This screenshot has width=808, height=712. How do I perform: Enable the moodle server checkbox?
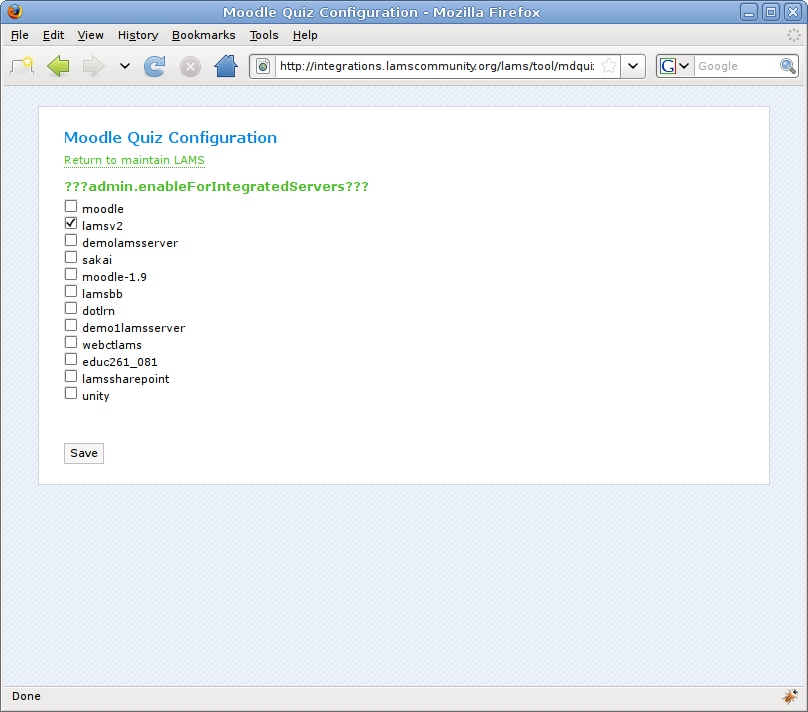(x=71, y=207)
